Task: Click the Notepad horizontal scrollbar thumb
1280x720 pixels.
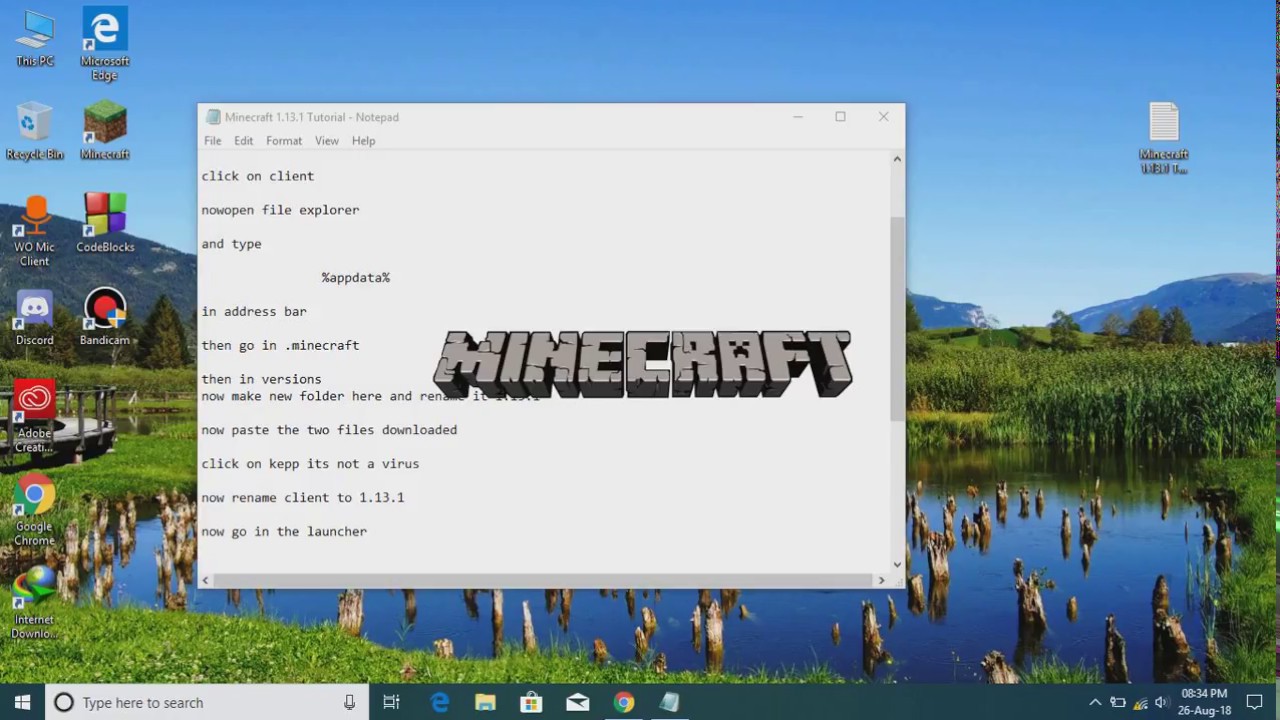Action: point(544,580)
